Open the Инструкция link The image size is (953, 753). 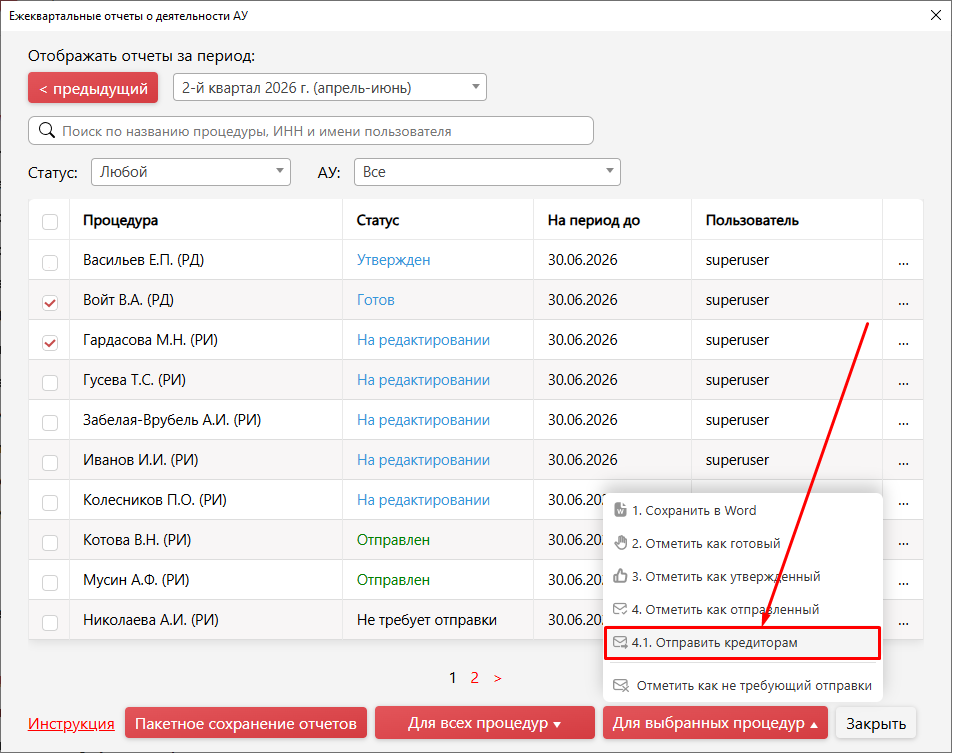coord(71,723)
